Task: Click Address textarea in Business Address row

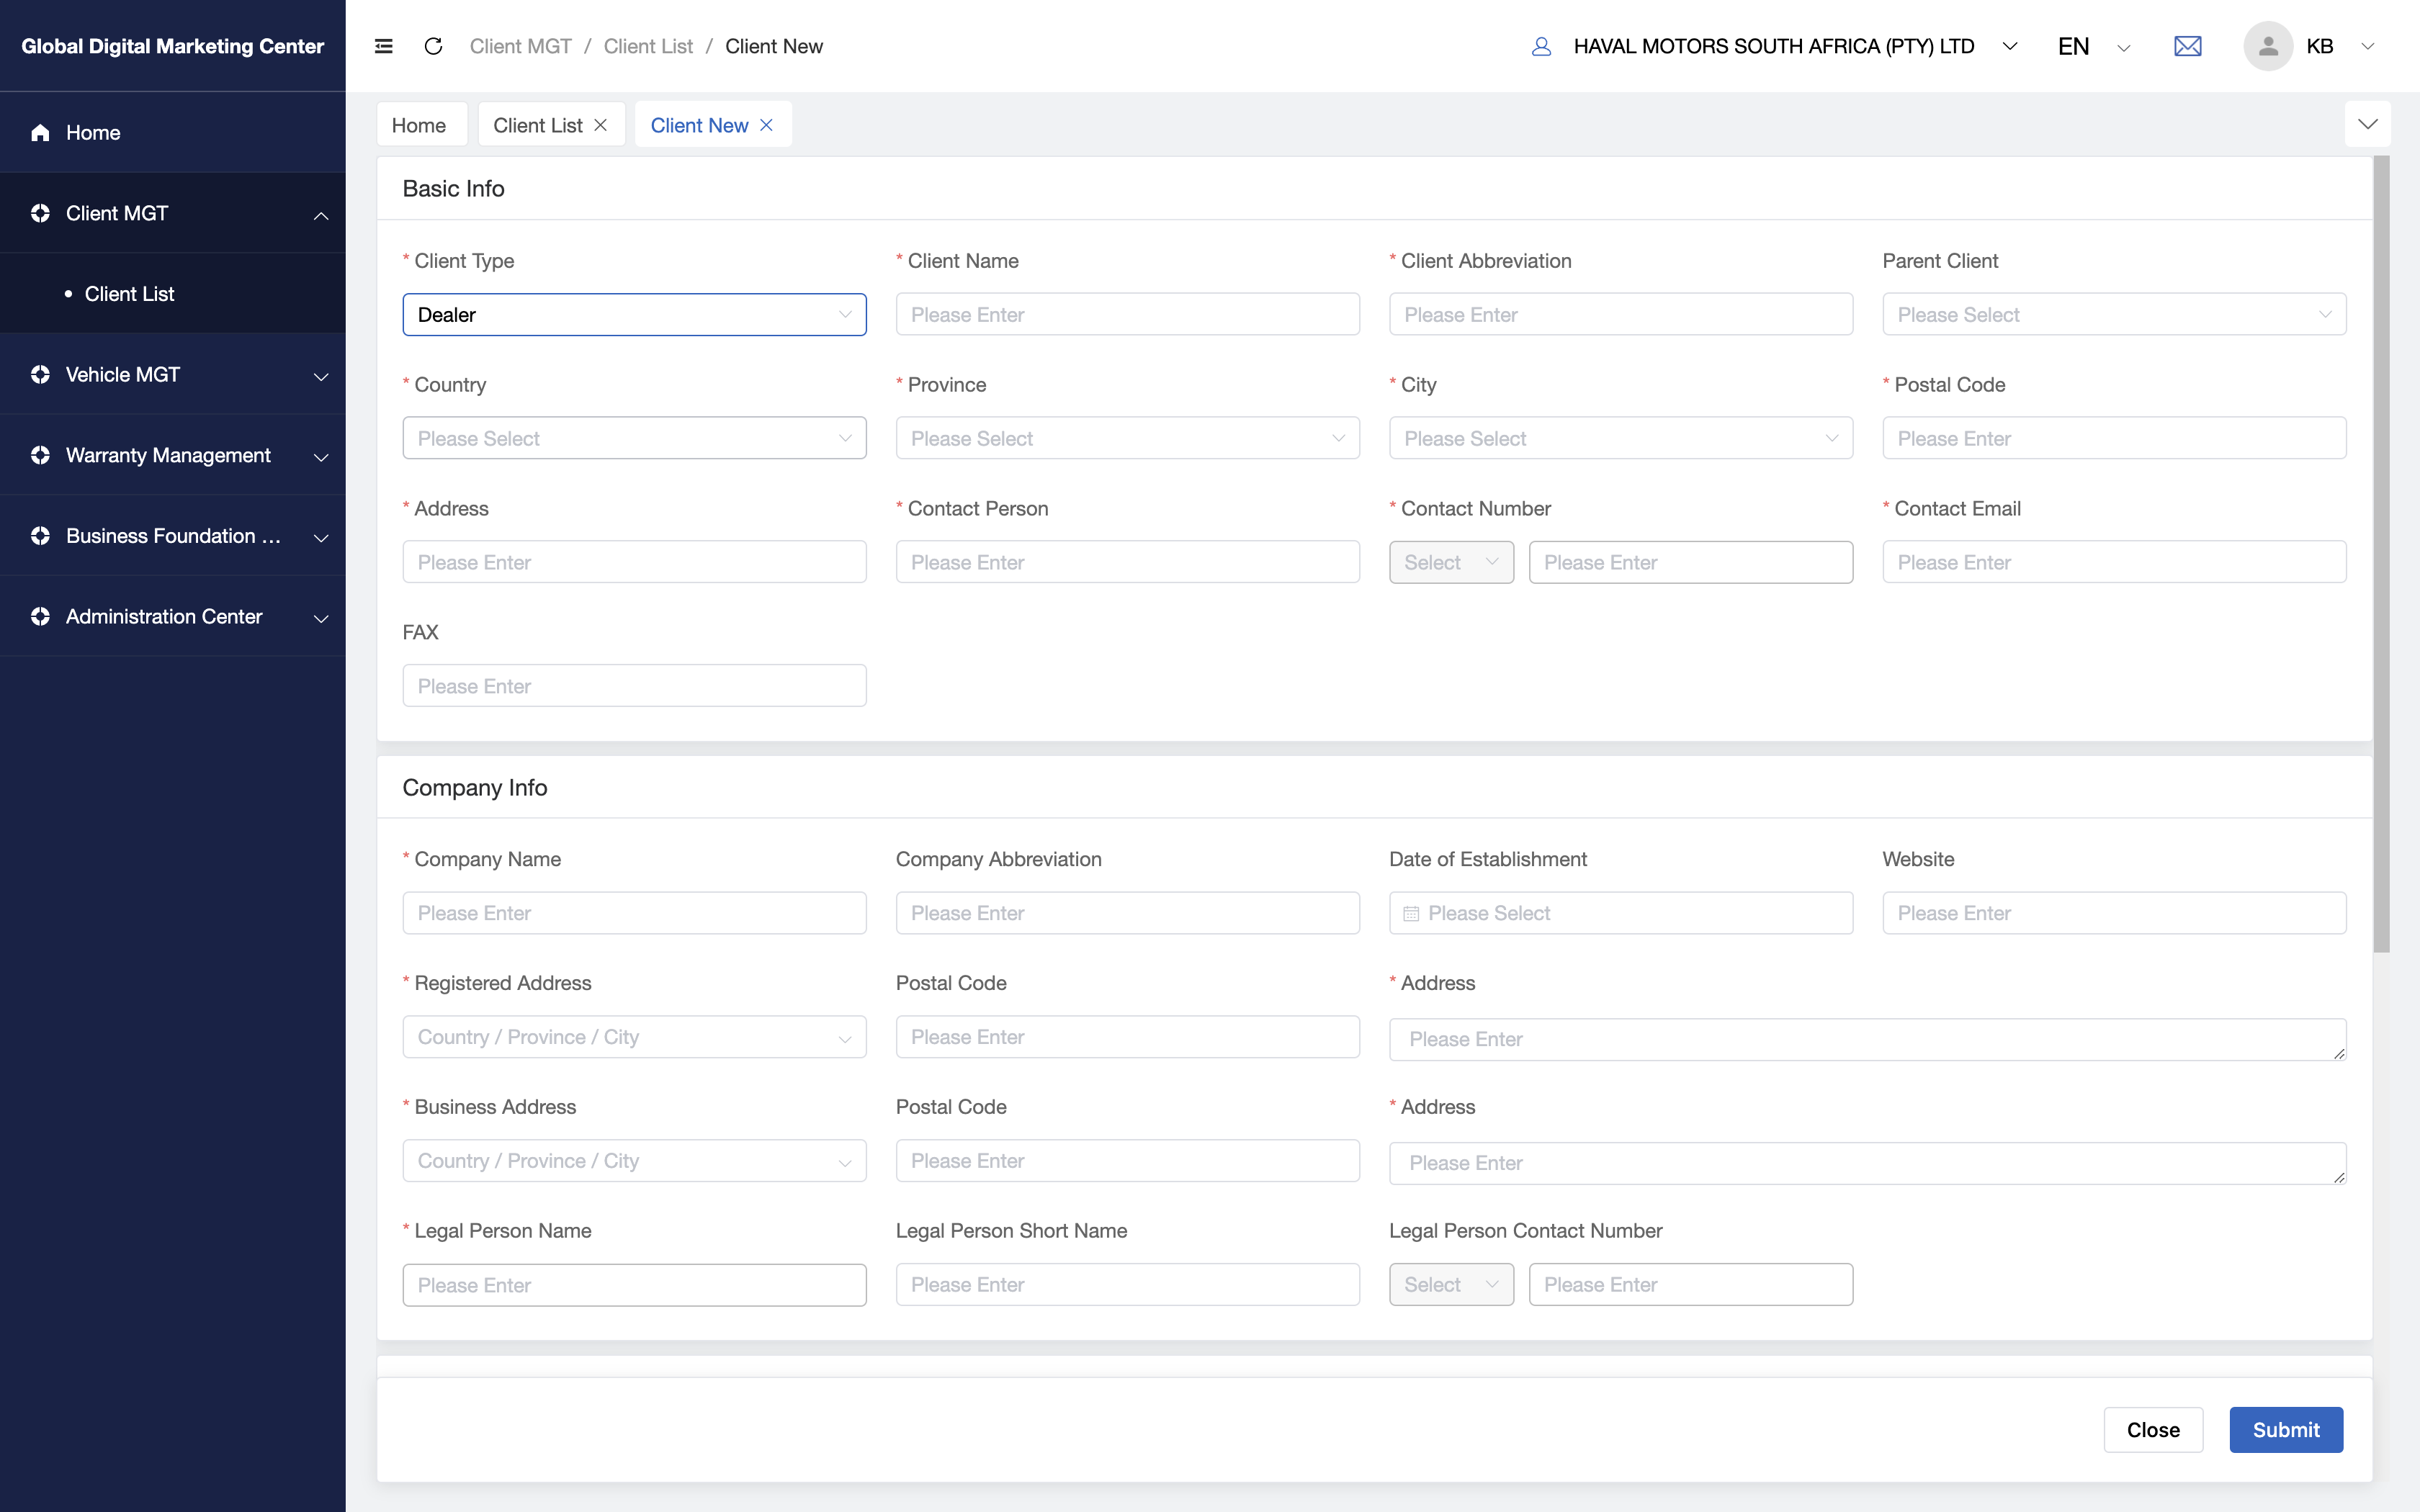Action: point(1867,1163)
